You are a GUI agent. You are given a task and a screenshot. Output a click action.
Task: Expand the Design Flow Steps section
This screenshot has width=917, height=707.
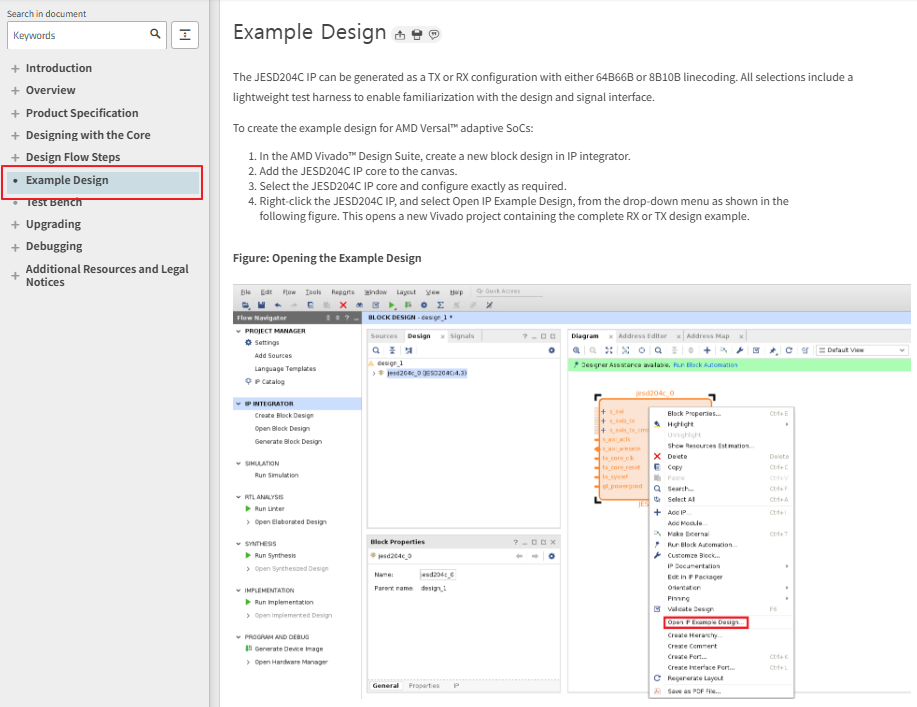point(15,157)
